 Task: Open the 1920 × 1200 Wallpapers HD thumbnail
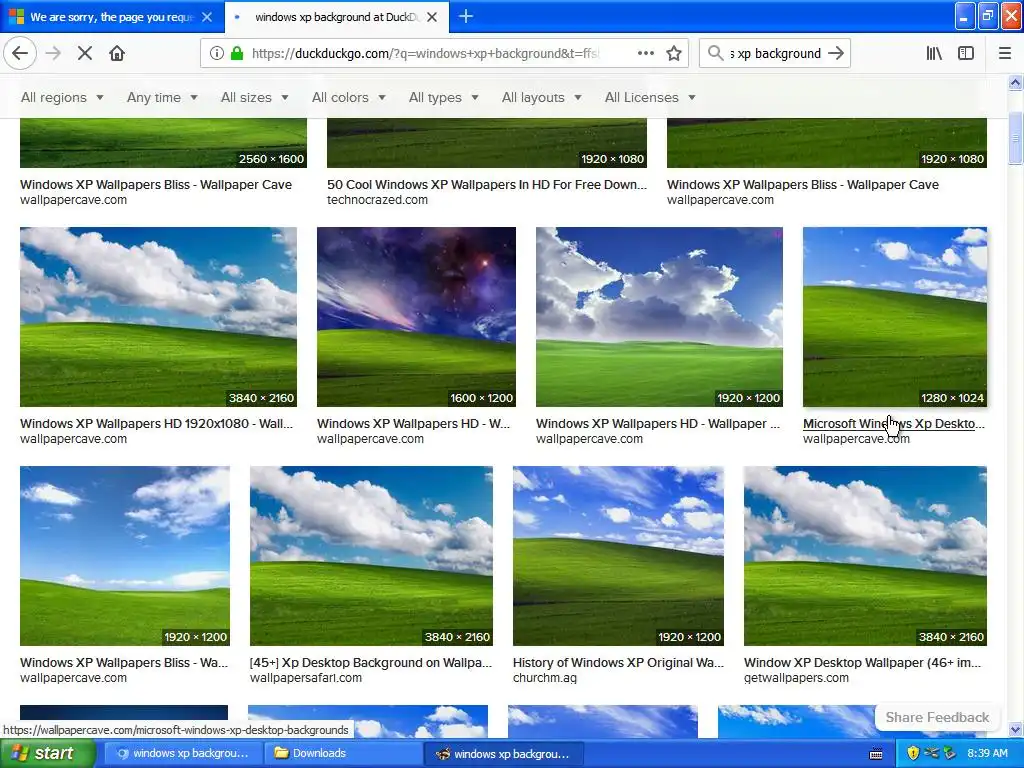coord(659,317)
